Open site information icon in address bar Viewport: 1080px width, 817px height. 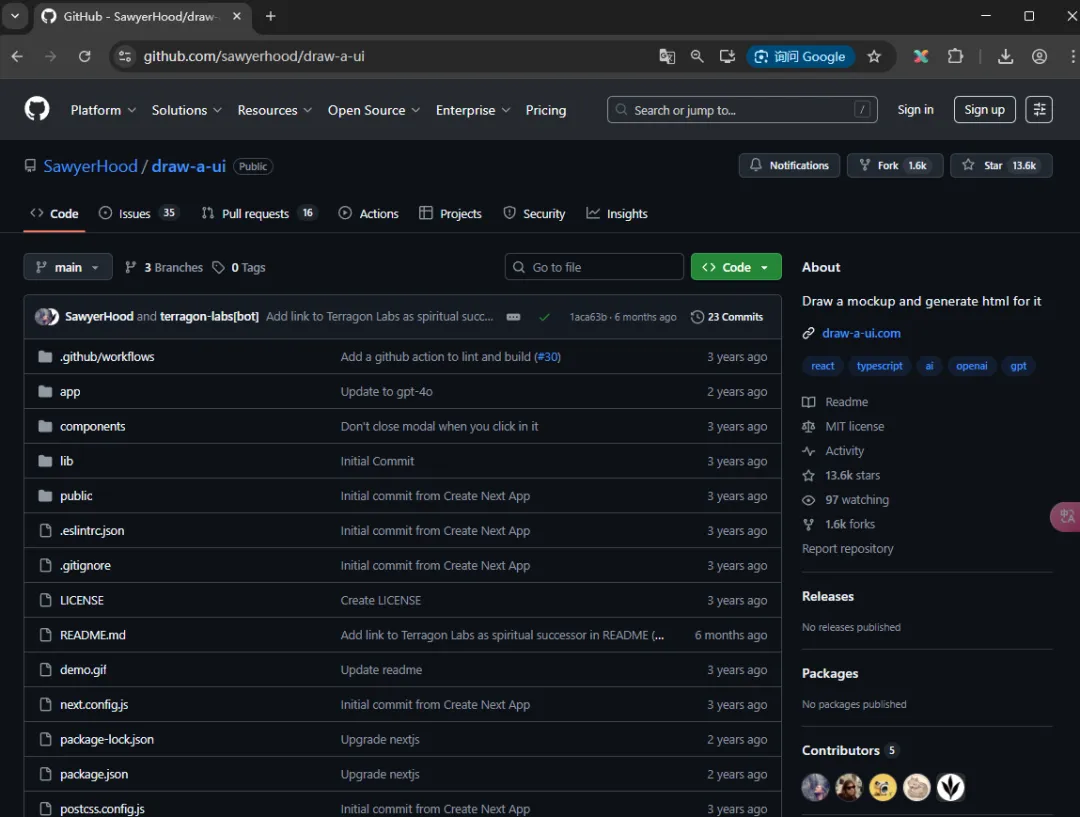[125, 56]
